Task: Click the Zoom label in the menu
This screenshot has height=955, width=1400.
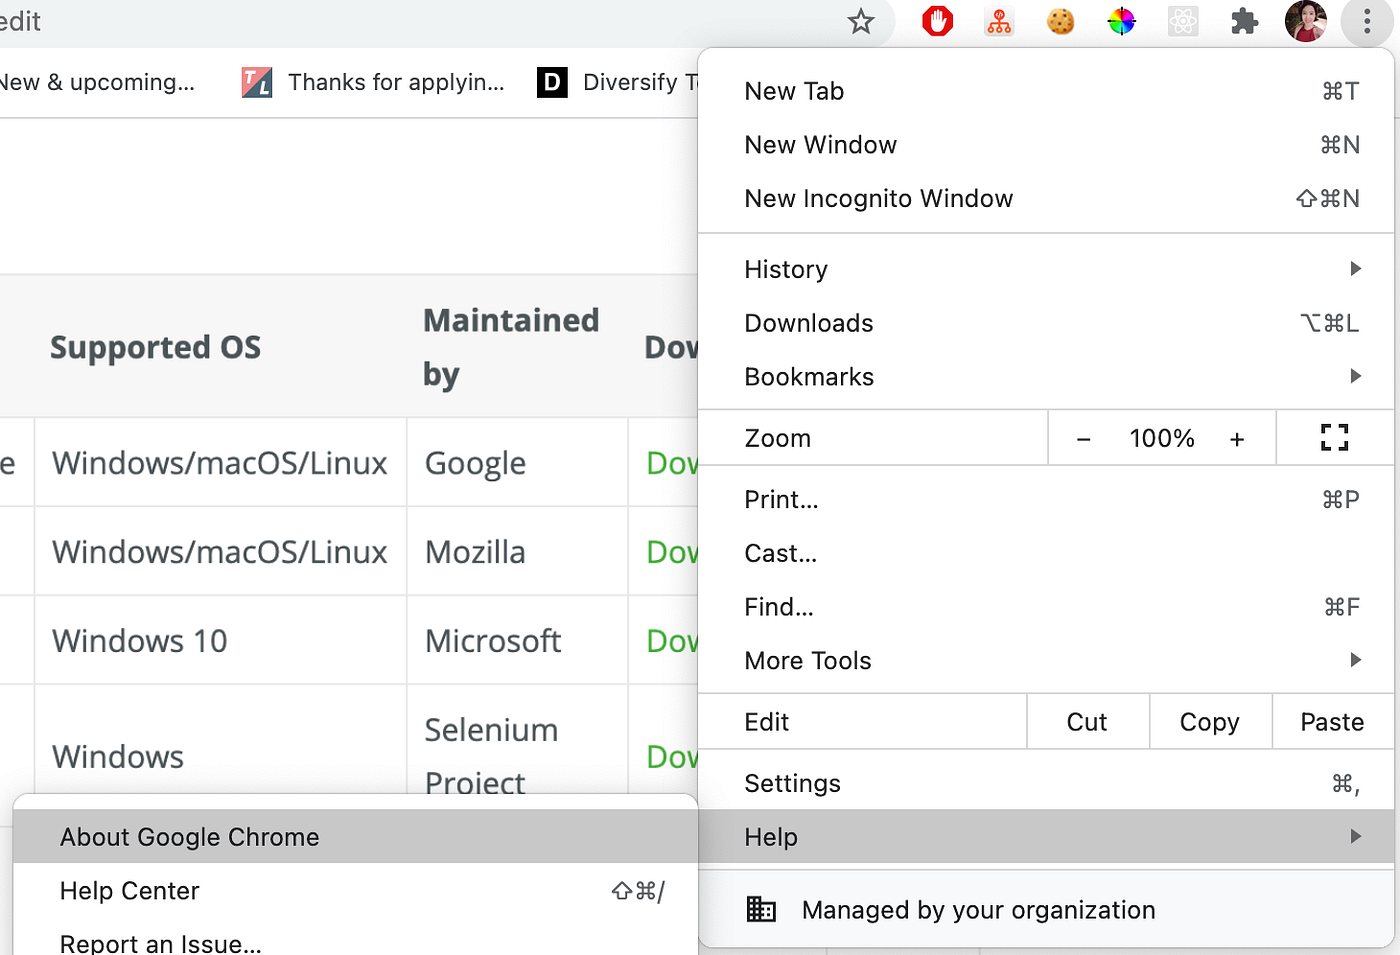Action: click(777, 438)
